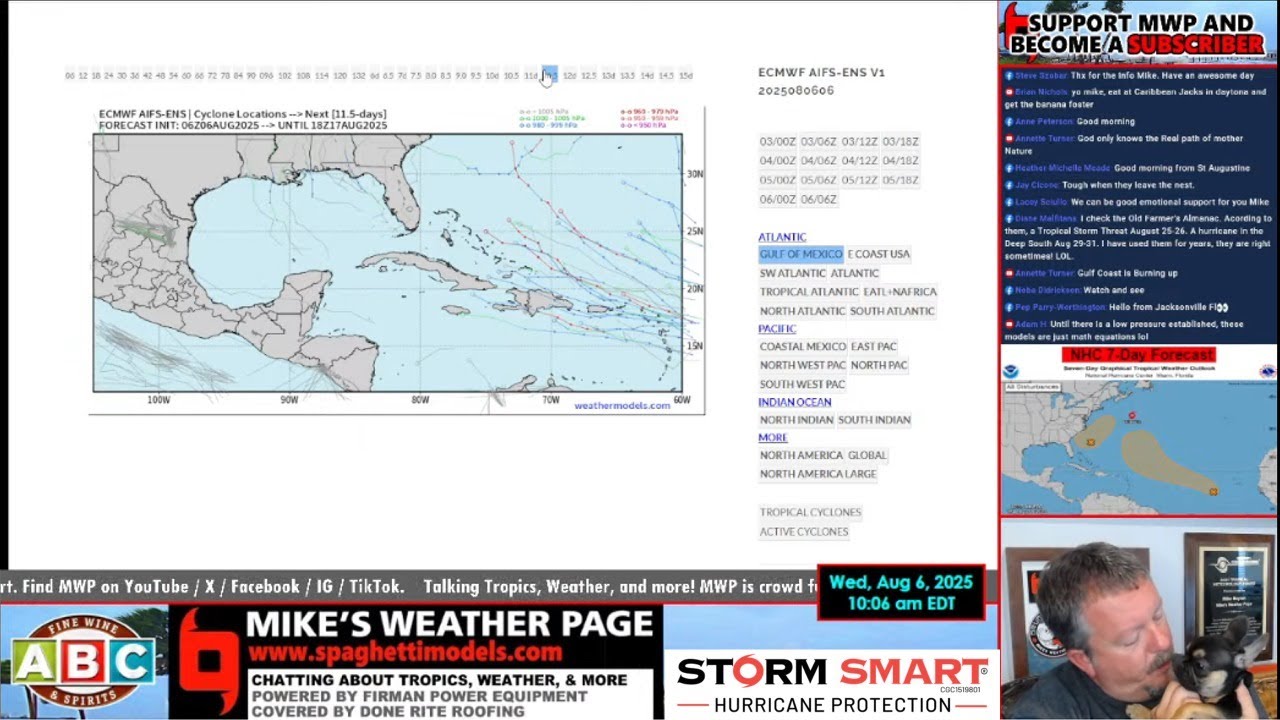
Task: Select forecast hour 24 on the timeline
Action: pos(109,76)
